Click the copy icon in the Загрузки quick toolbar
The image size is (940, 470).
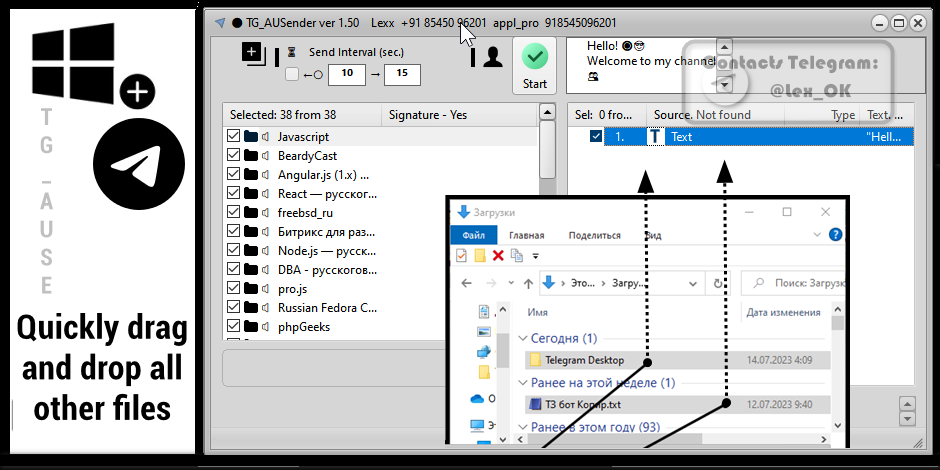tap(516, 256)
